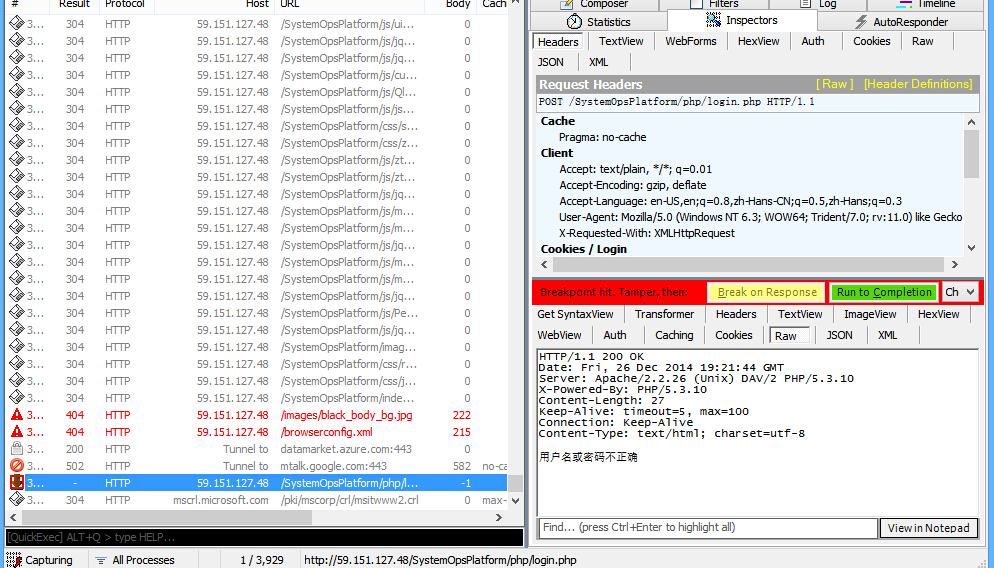Select request TextView tab

pyautogui.click(x=621, y=41)
